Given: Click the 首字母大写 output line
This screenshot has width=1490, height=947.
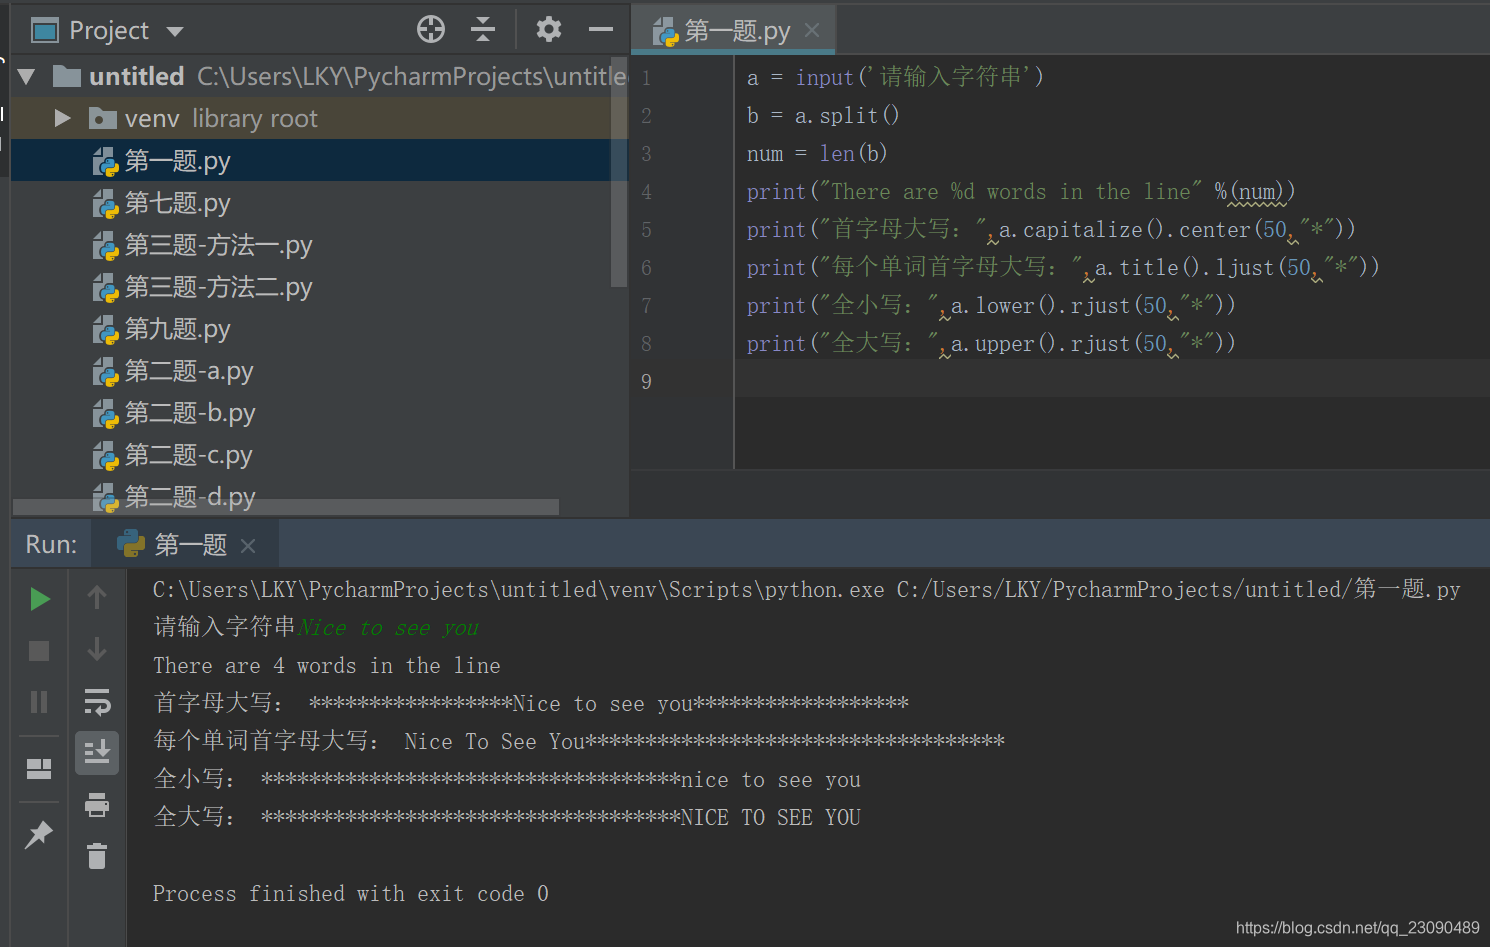Looking at the screenshot, I should [531, 704].
